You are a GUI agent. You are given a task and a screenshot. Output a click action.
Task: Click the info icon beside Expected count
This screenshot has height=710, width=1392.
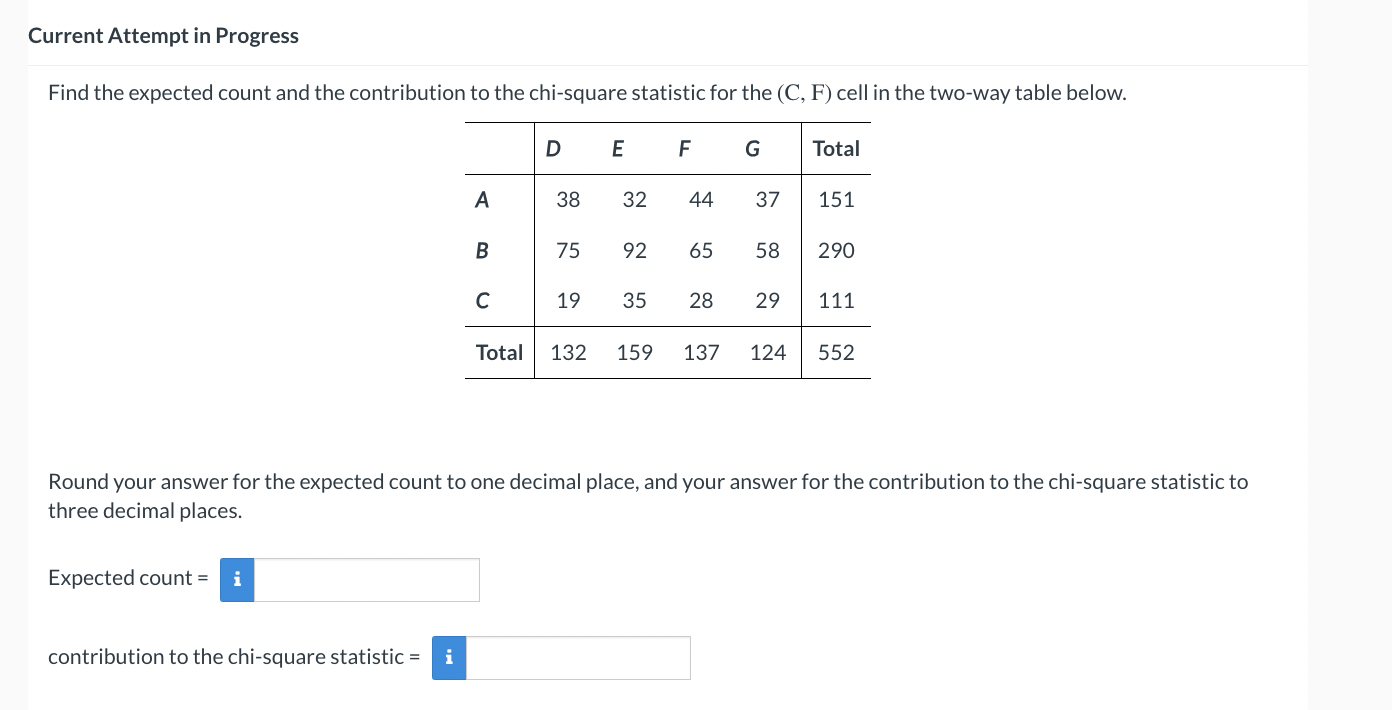coord(237,579)
